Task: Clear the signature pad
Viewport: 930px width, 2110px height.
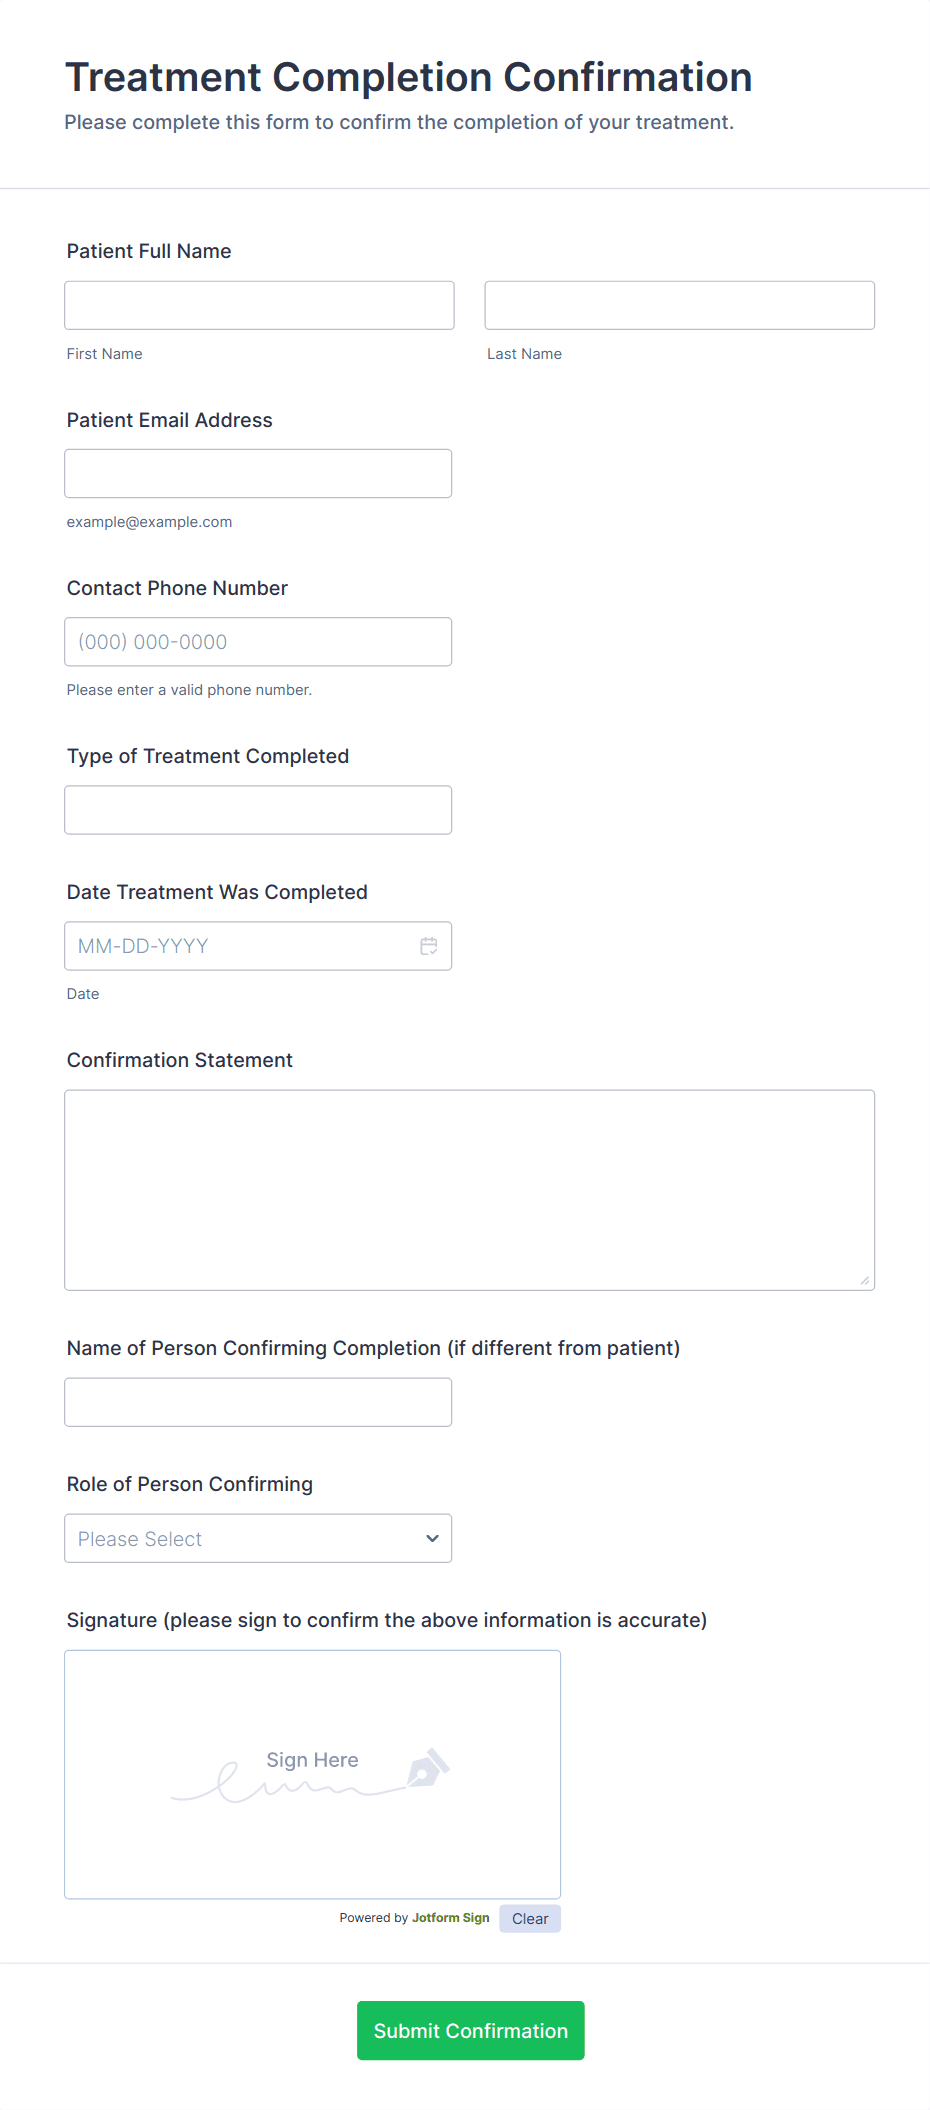Action: 530,1918
